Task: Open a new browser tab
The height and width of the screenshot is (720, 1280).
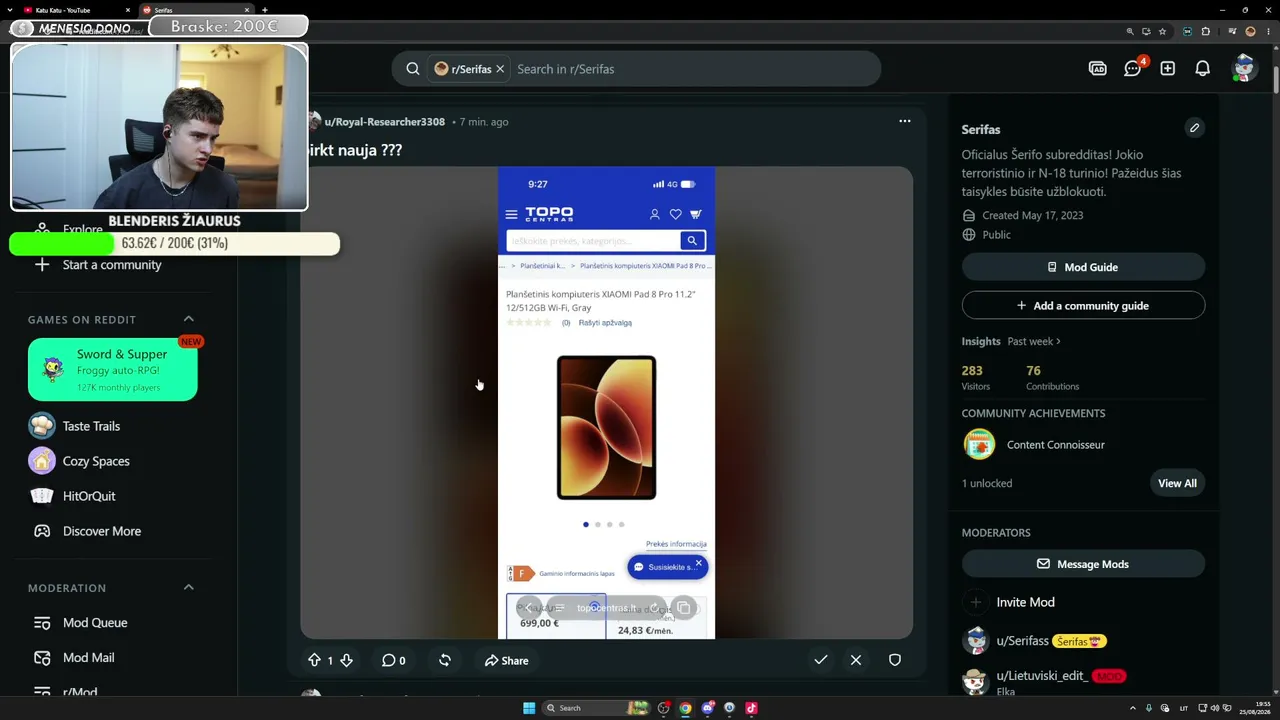Action: (x=265, y=10)
